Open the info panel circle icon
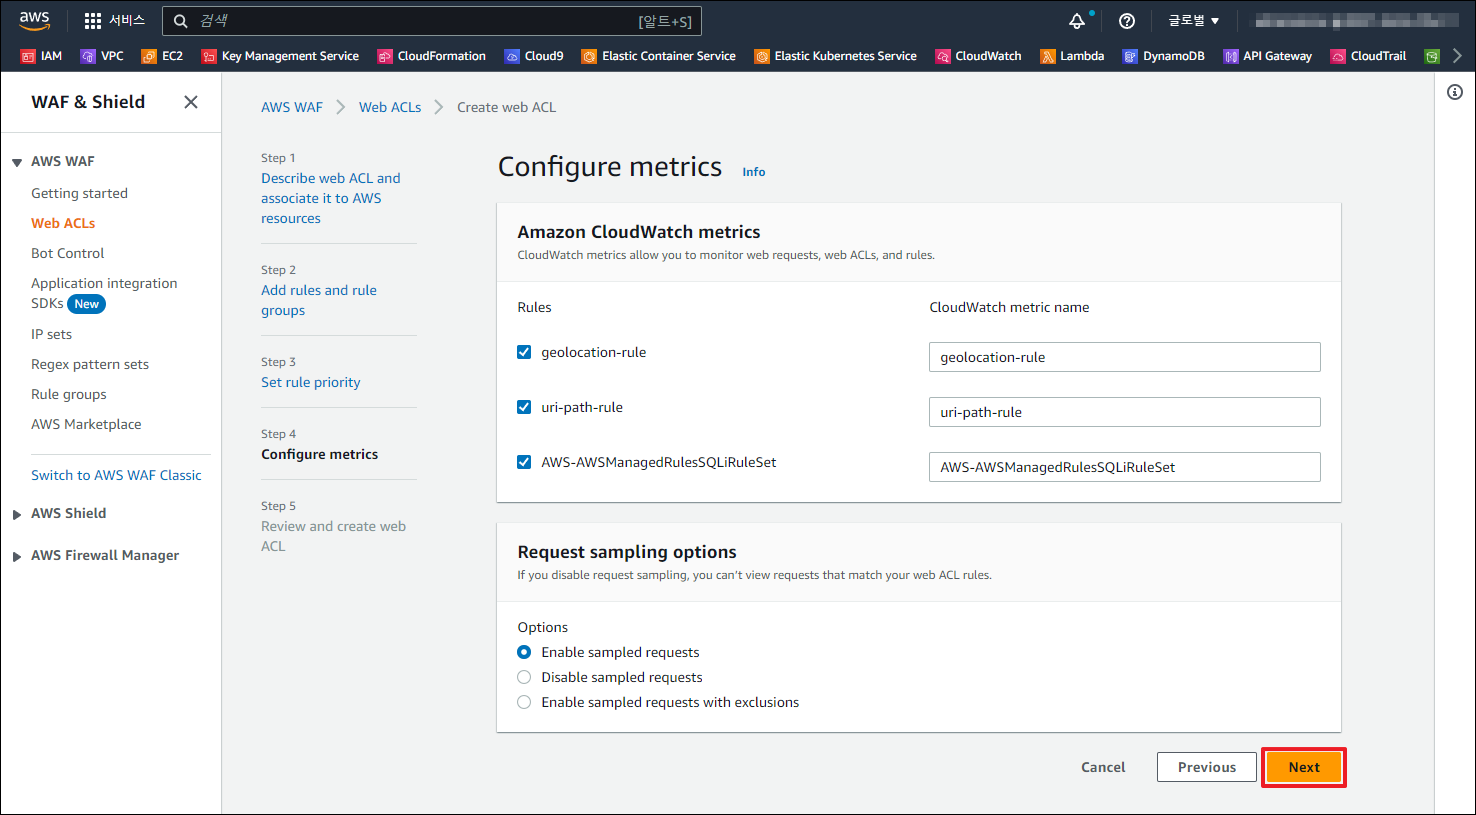The image size is (1476, 815). (x=1455, y=92)
